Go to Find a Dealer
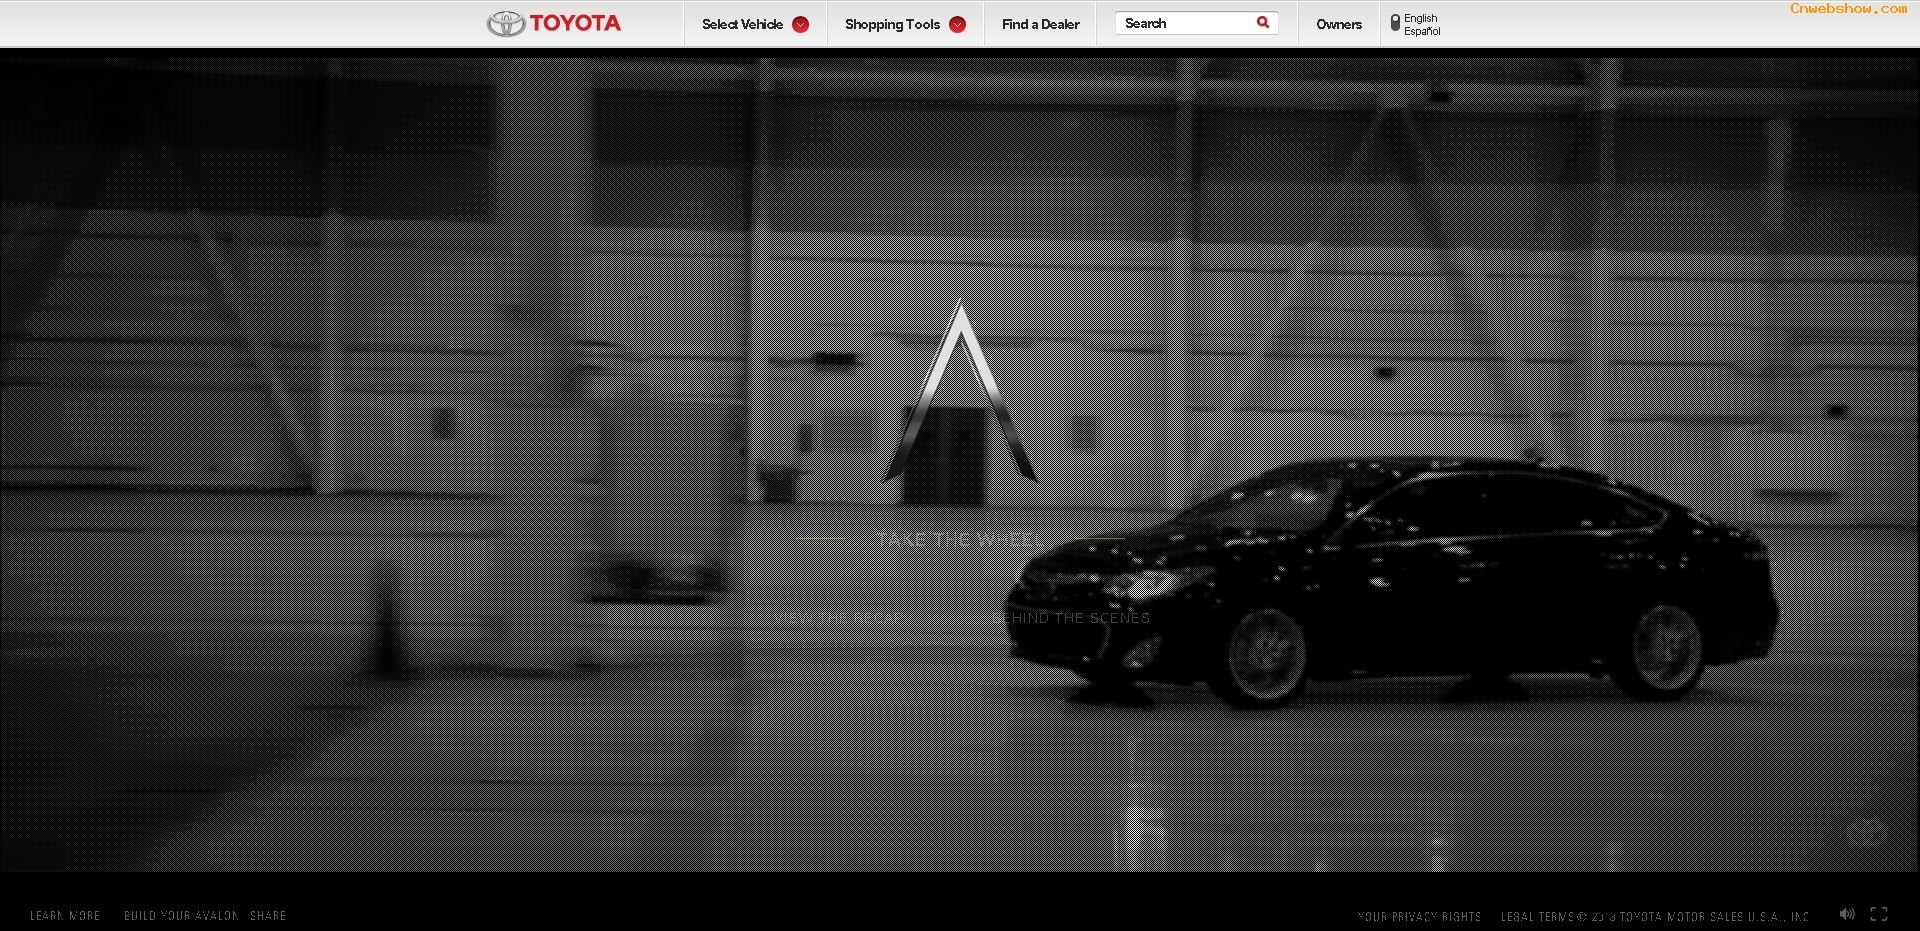Image resolution: width=1920 pixels, height=931 pixels. coord(1040,24)
